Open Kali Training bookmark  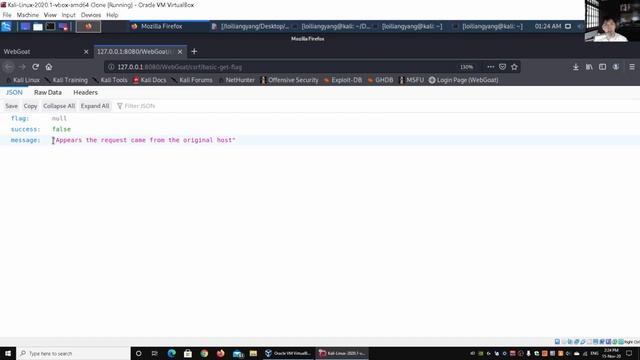tap(67, 80)
